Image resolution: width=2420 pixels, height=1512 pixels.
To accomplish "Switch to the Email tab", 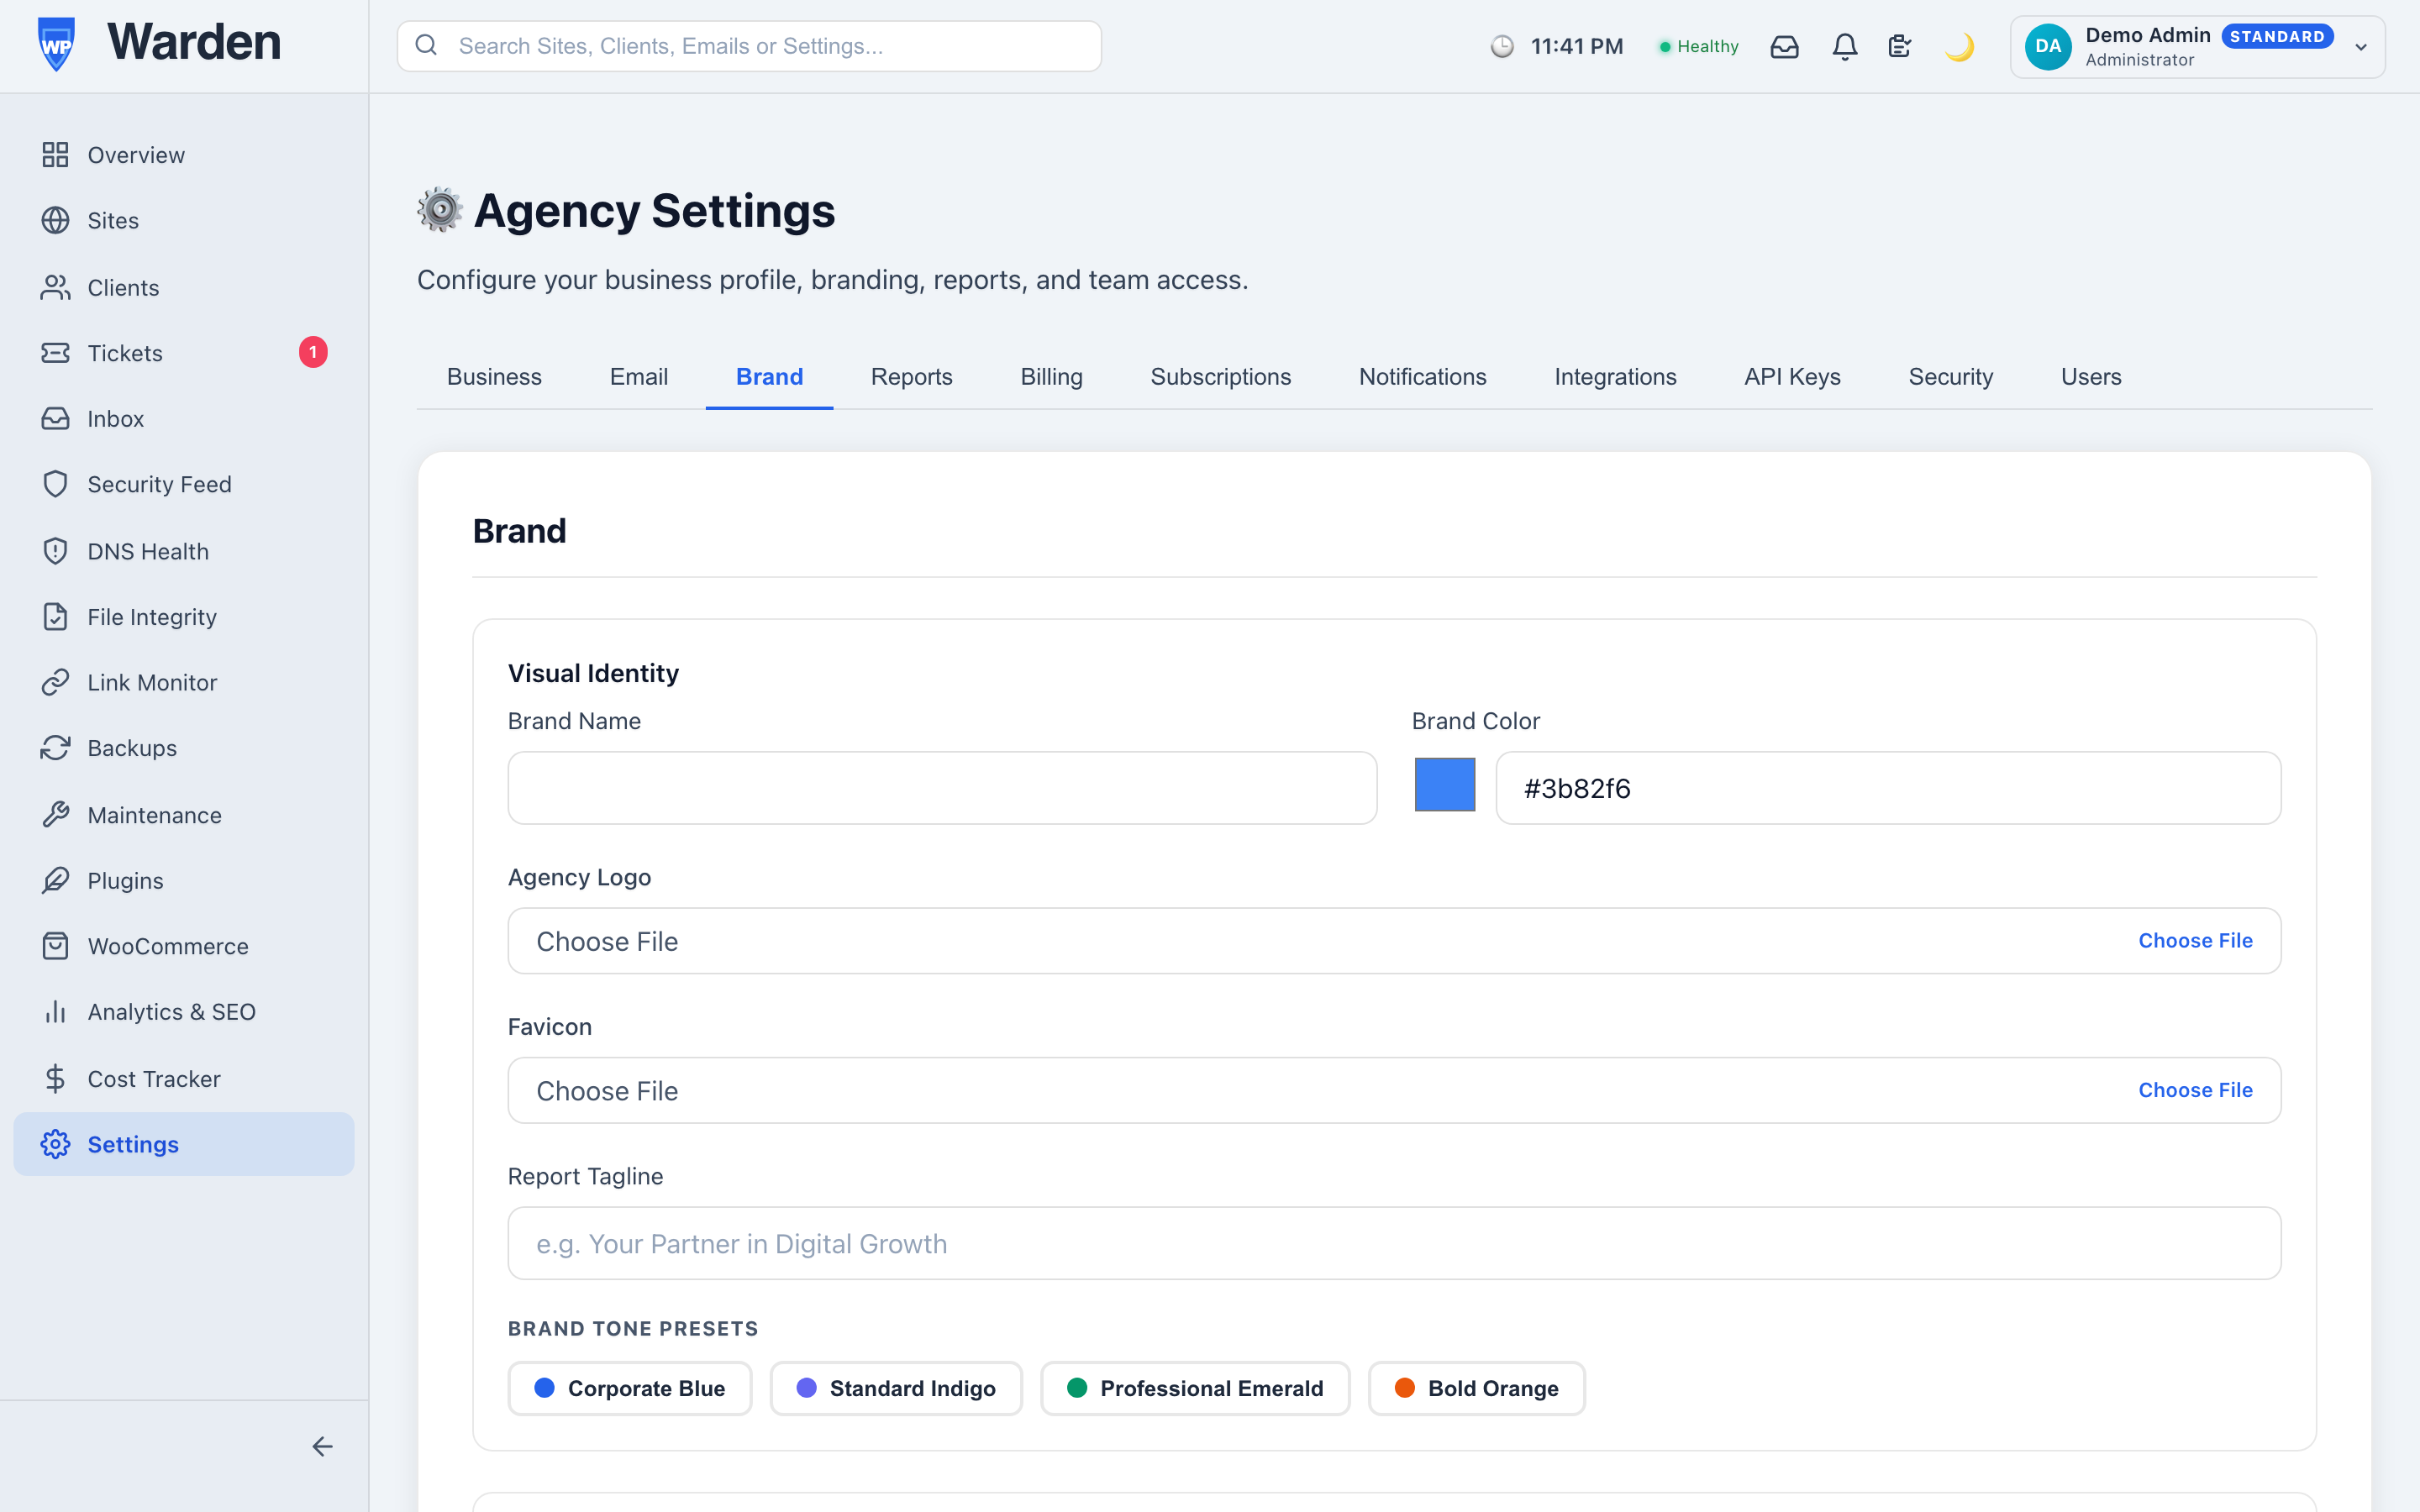I will coord(639,377).
